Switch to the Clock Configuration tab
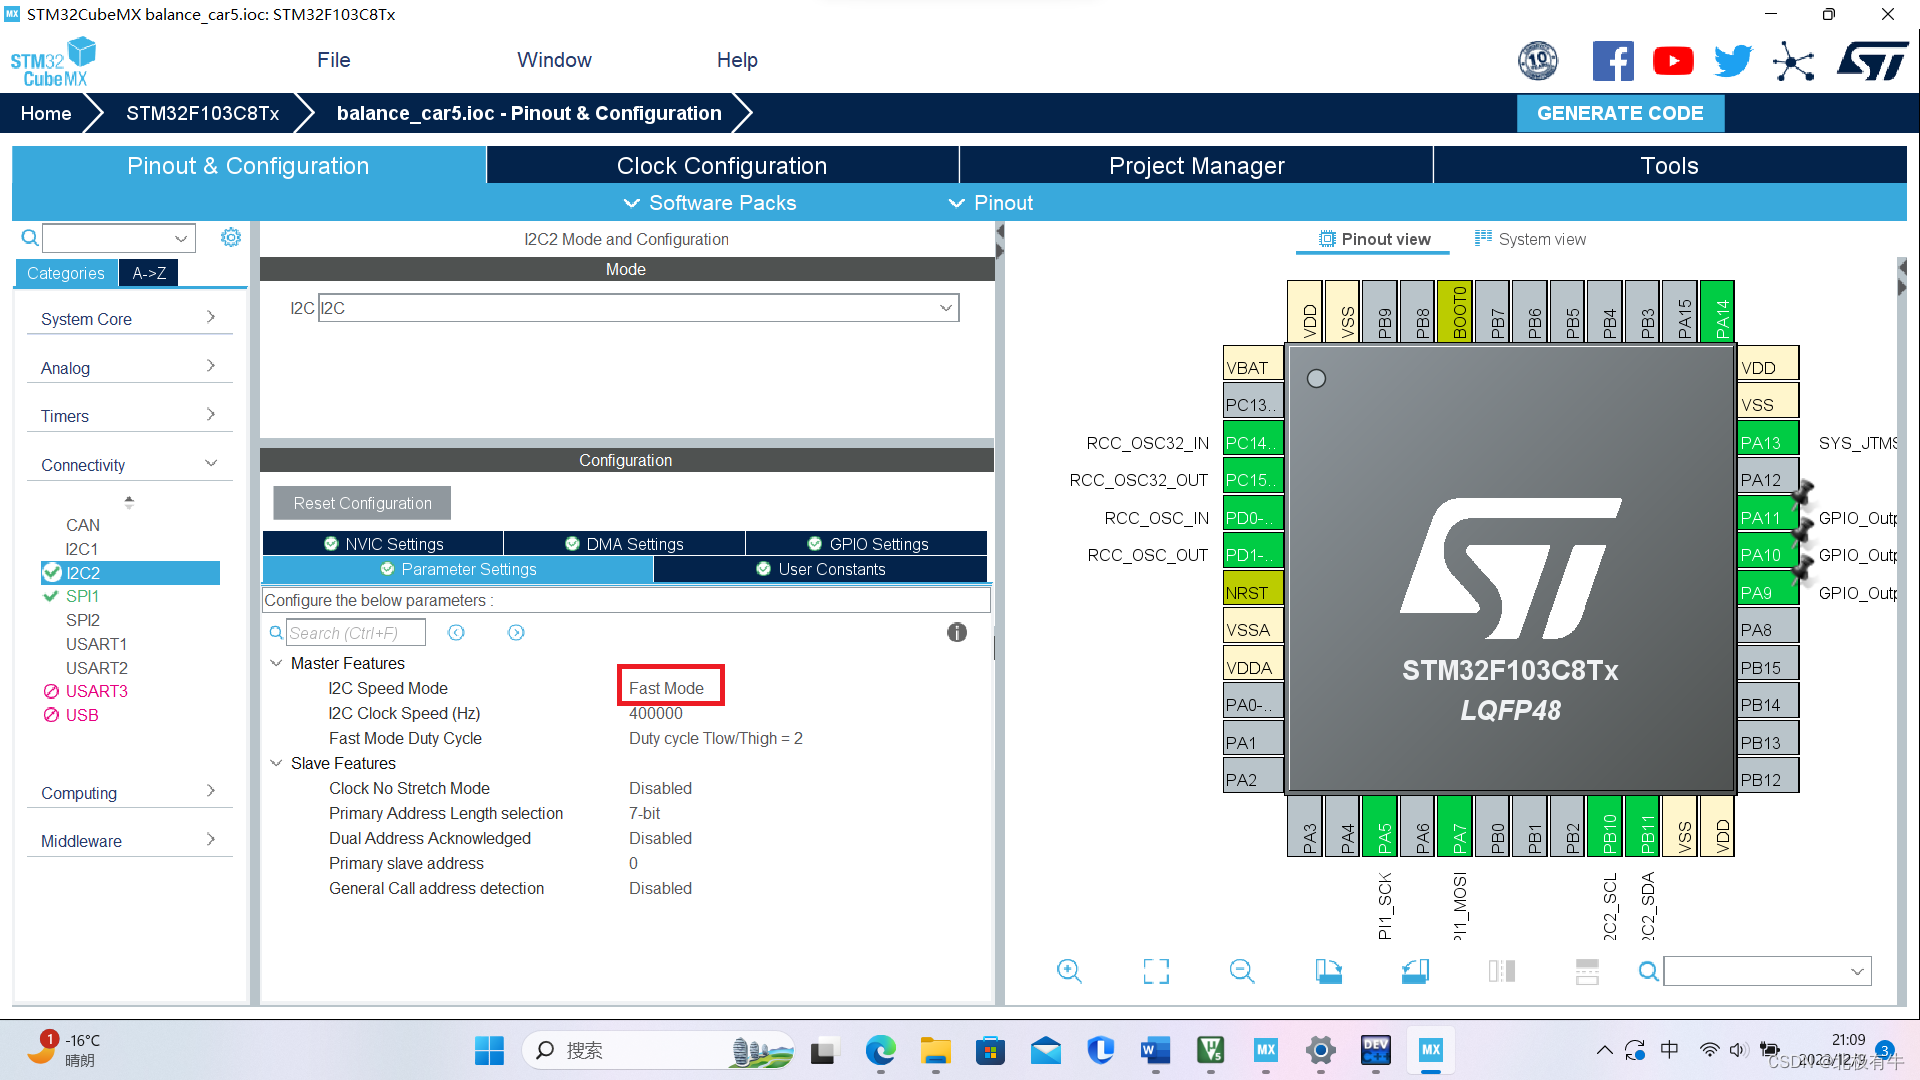The width and height of the screenshot is (1920, 1080). tap(721, 166)
